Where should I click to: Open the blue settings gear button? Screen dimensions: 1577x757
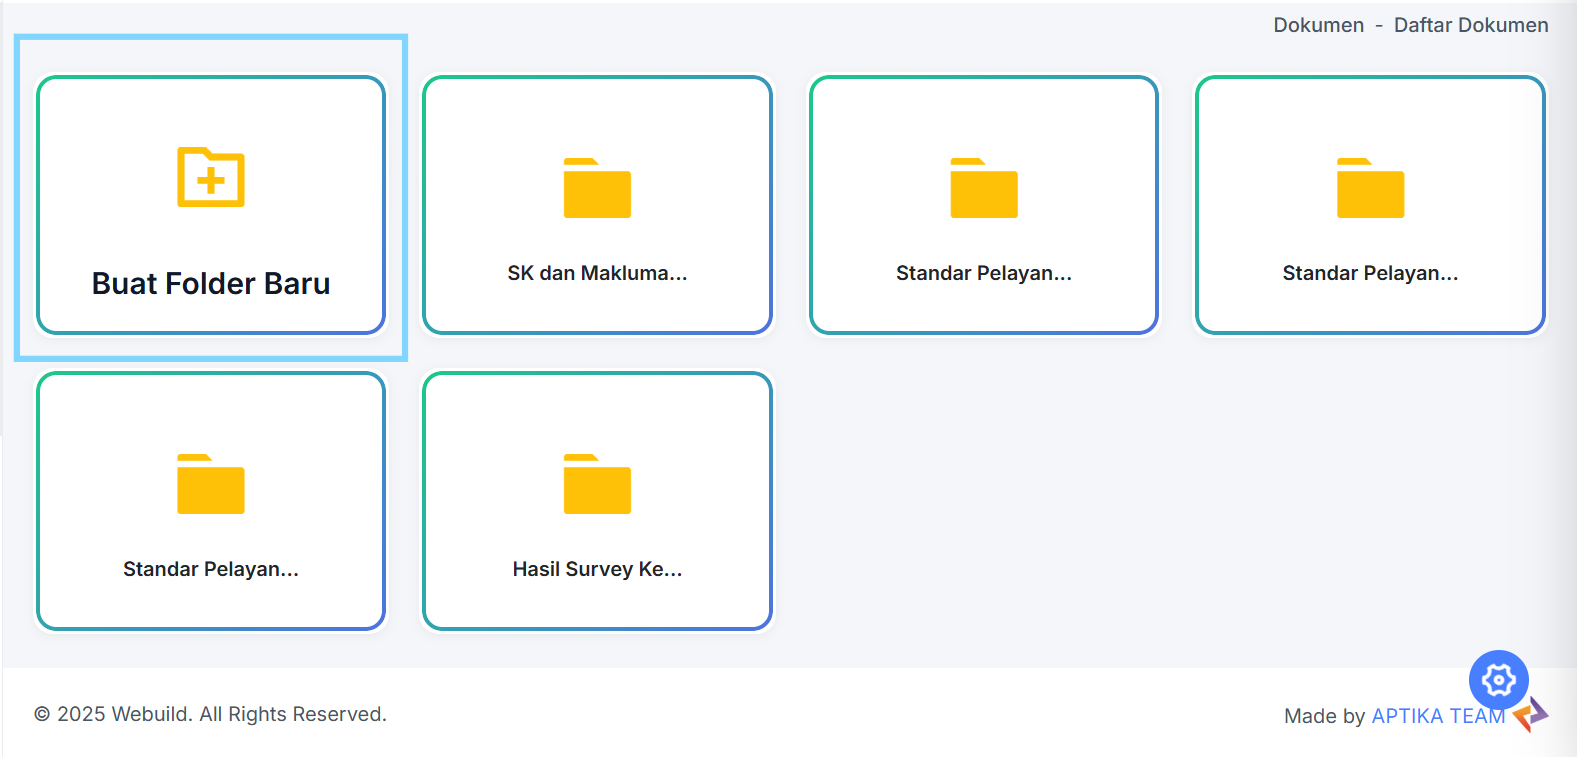(1499, 680)
